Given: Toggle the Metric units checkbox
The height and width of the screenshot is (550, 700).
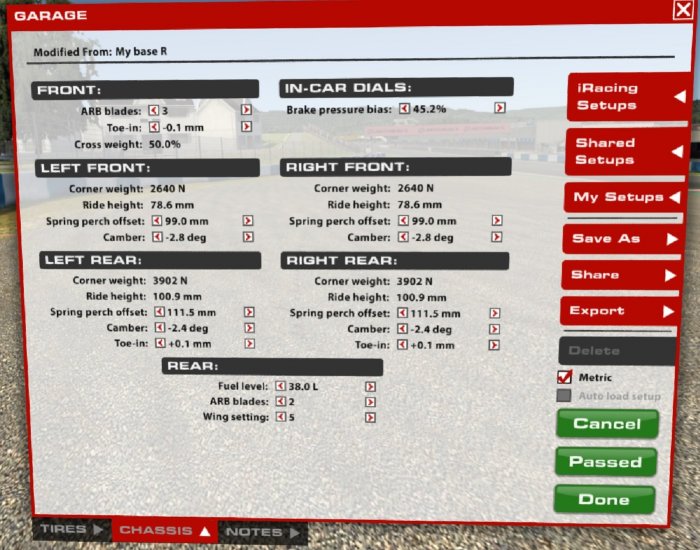Looking at the screenshot, I should pos(565,377).
